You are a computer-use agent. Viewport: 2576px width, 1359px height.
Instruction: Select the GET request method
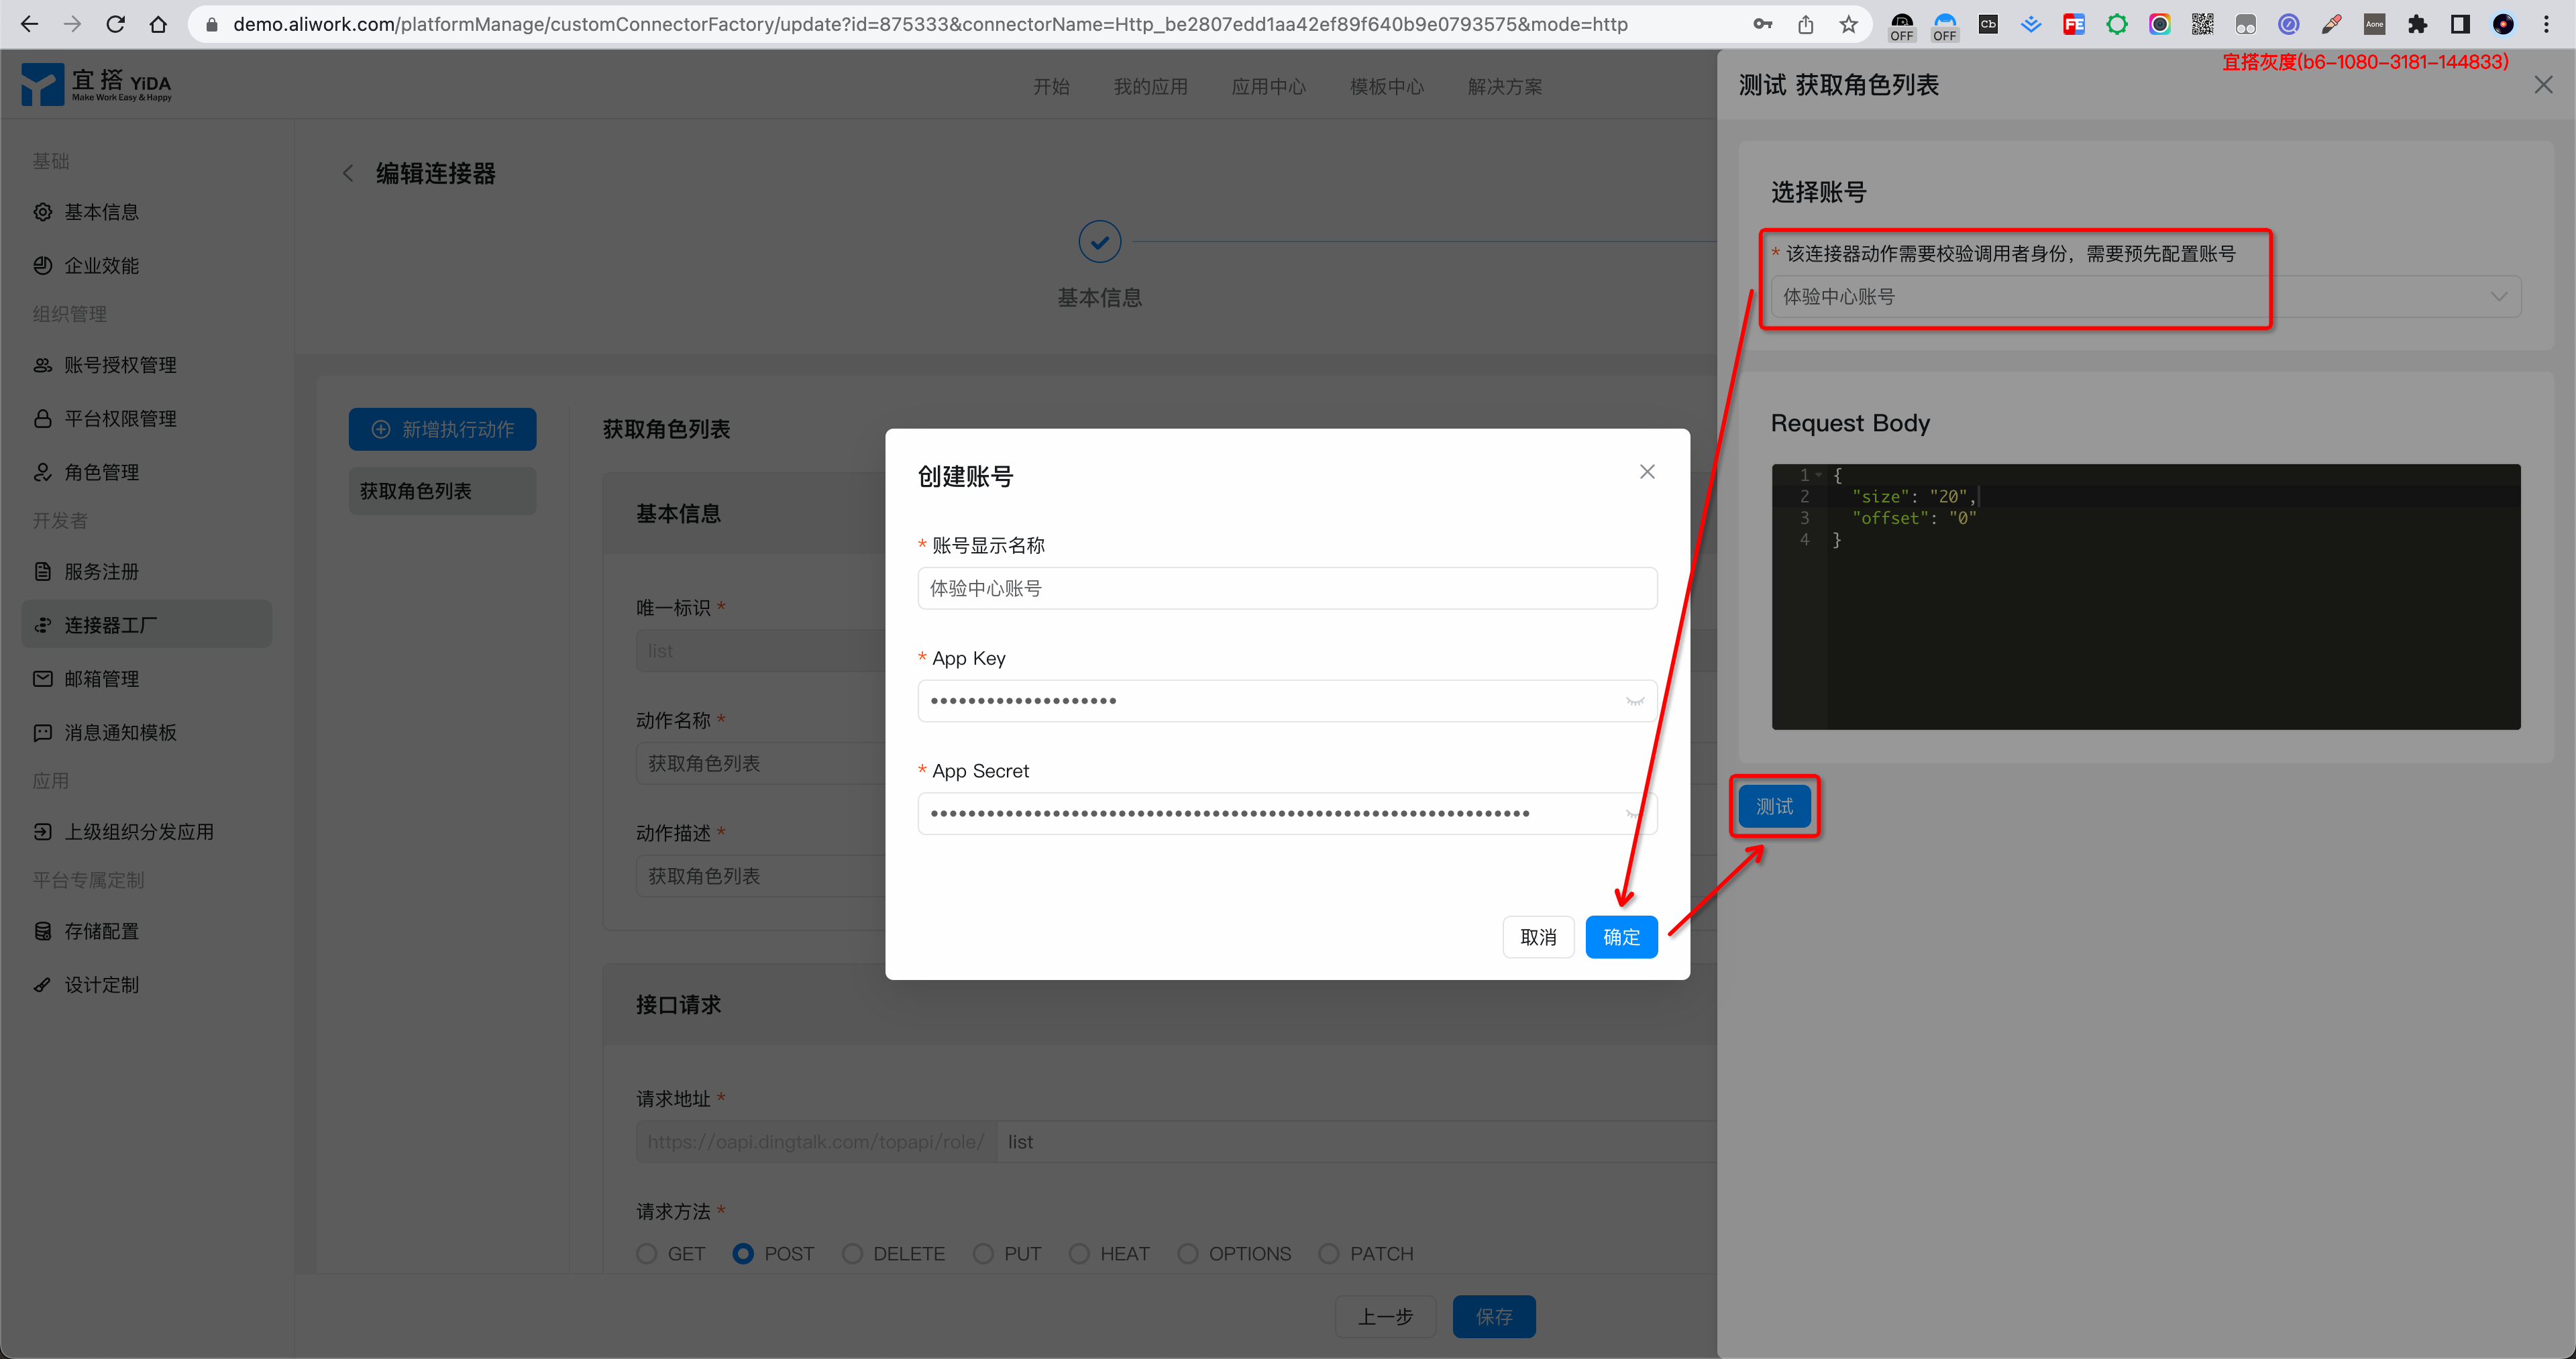click(x=647, y=1253)
